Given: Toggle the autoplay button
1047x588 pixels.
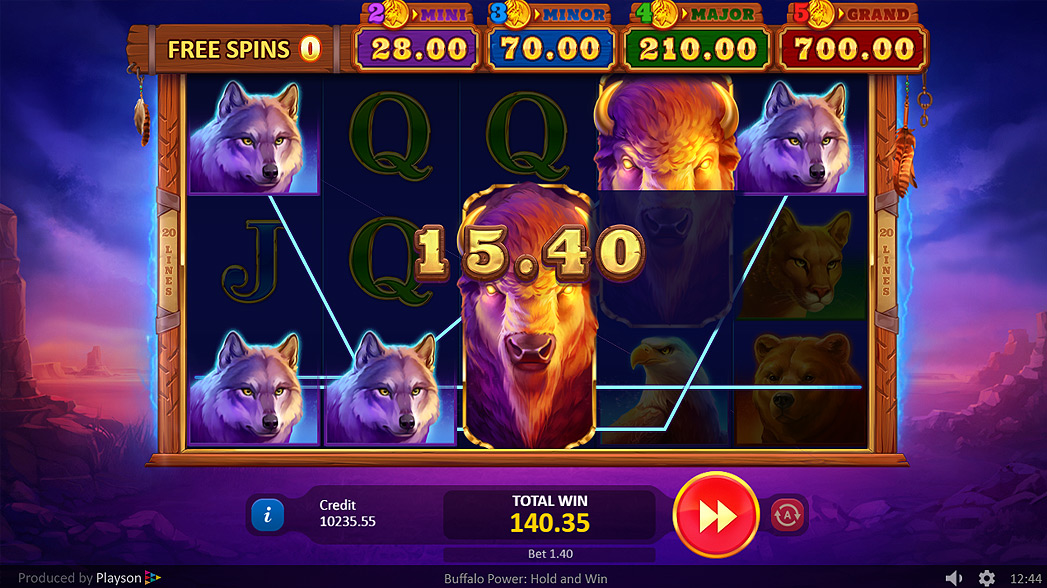Looking at the screenshot, I should click(x=787, y=515).
